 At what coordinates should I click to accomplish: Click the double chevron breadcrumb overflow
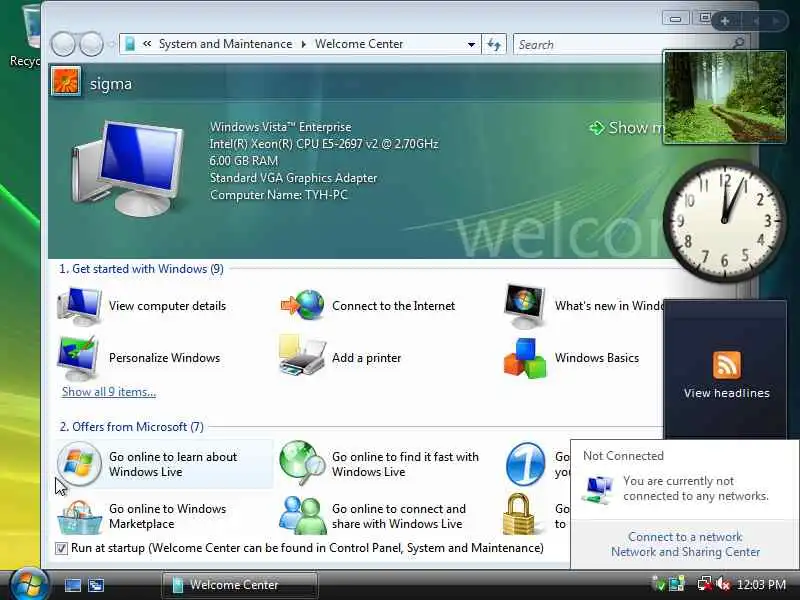(147, 44)
